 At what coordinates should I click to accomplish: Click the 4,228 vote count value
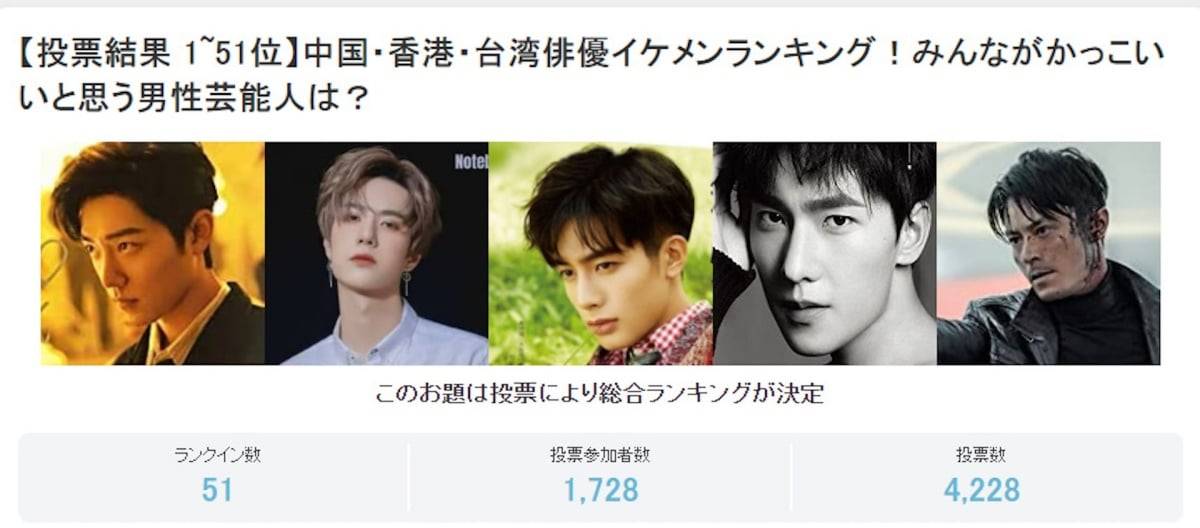tap(981, 490)
